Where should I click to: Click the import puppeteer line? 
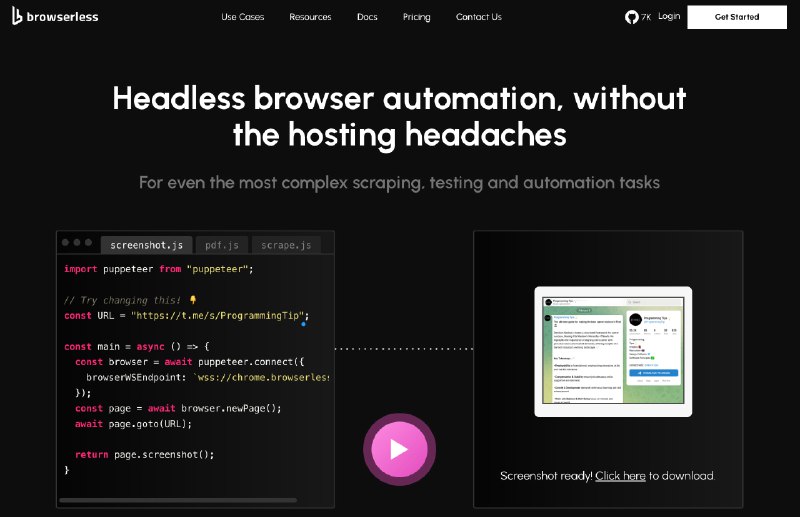pyautogui.click(x=159, y=269)
